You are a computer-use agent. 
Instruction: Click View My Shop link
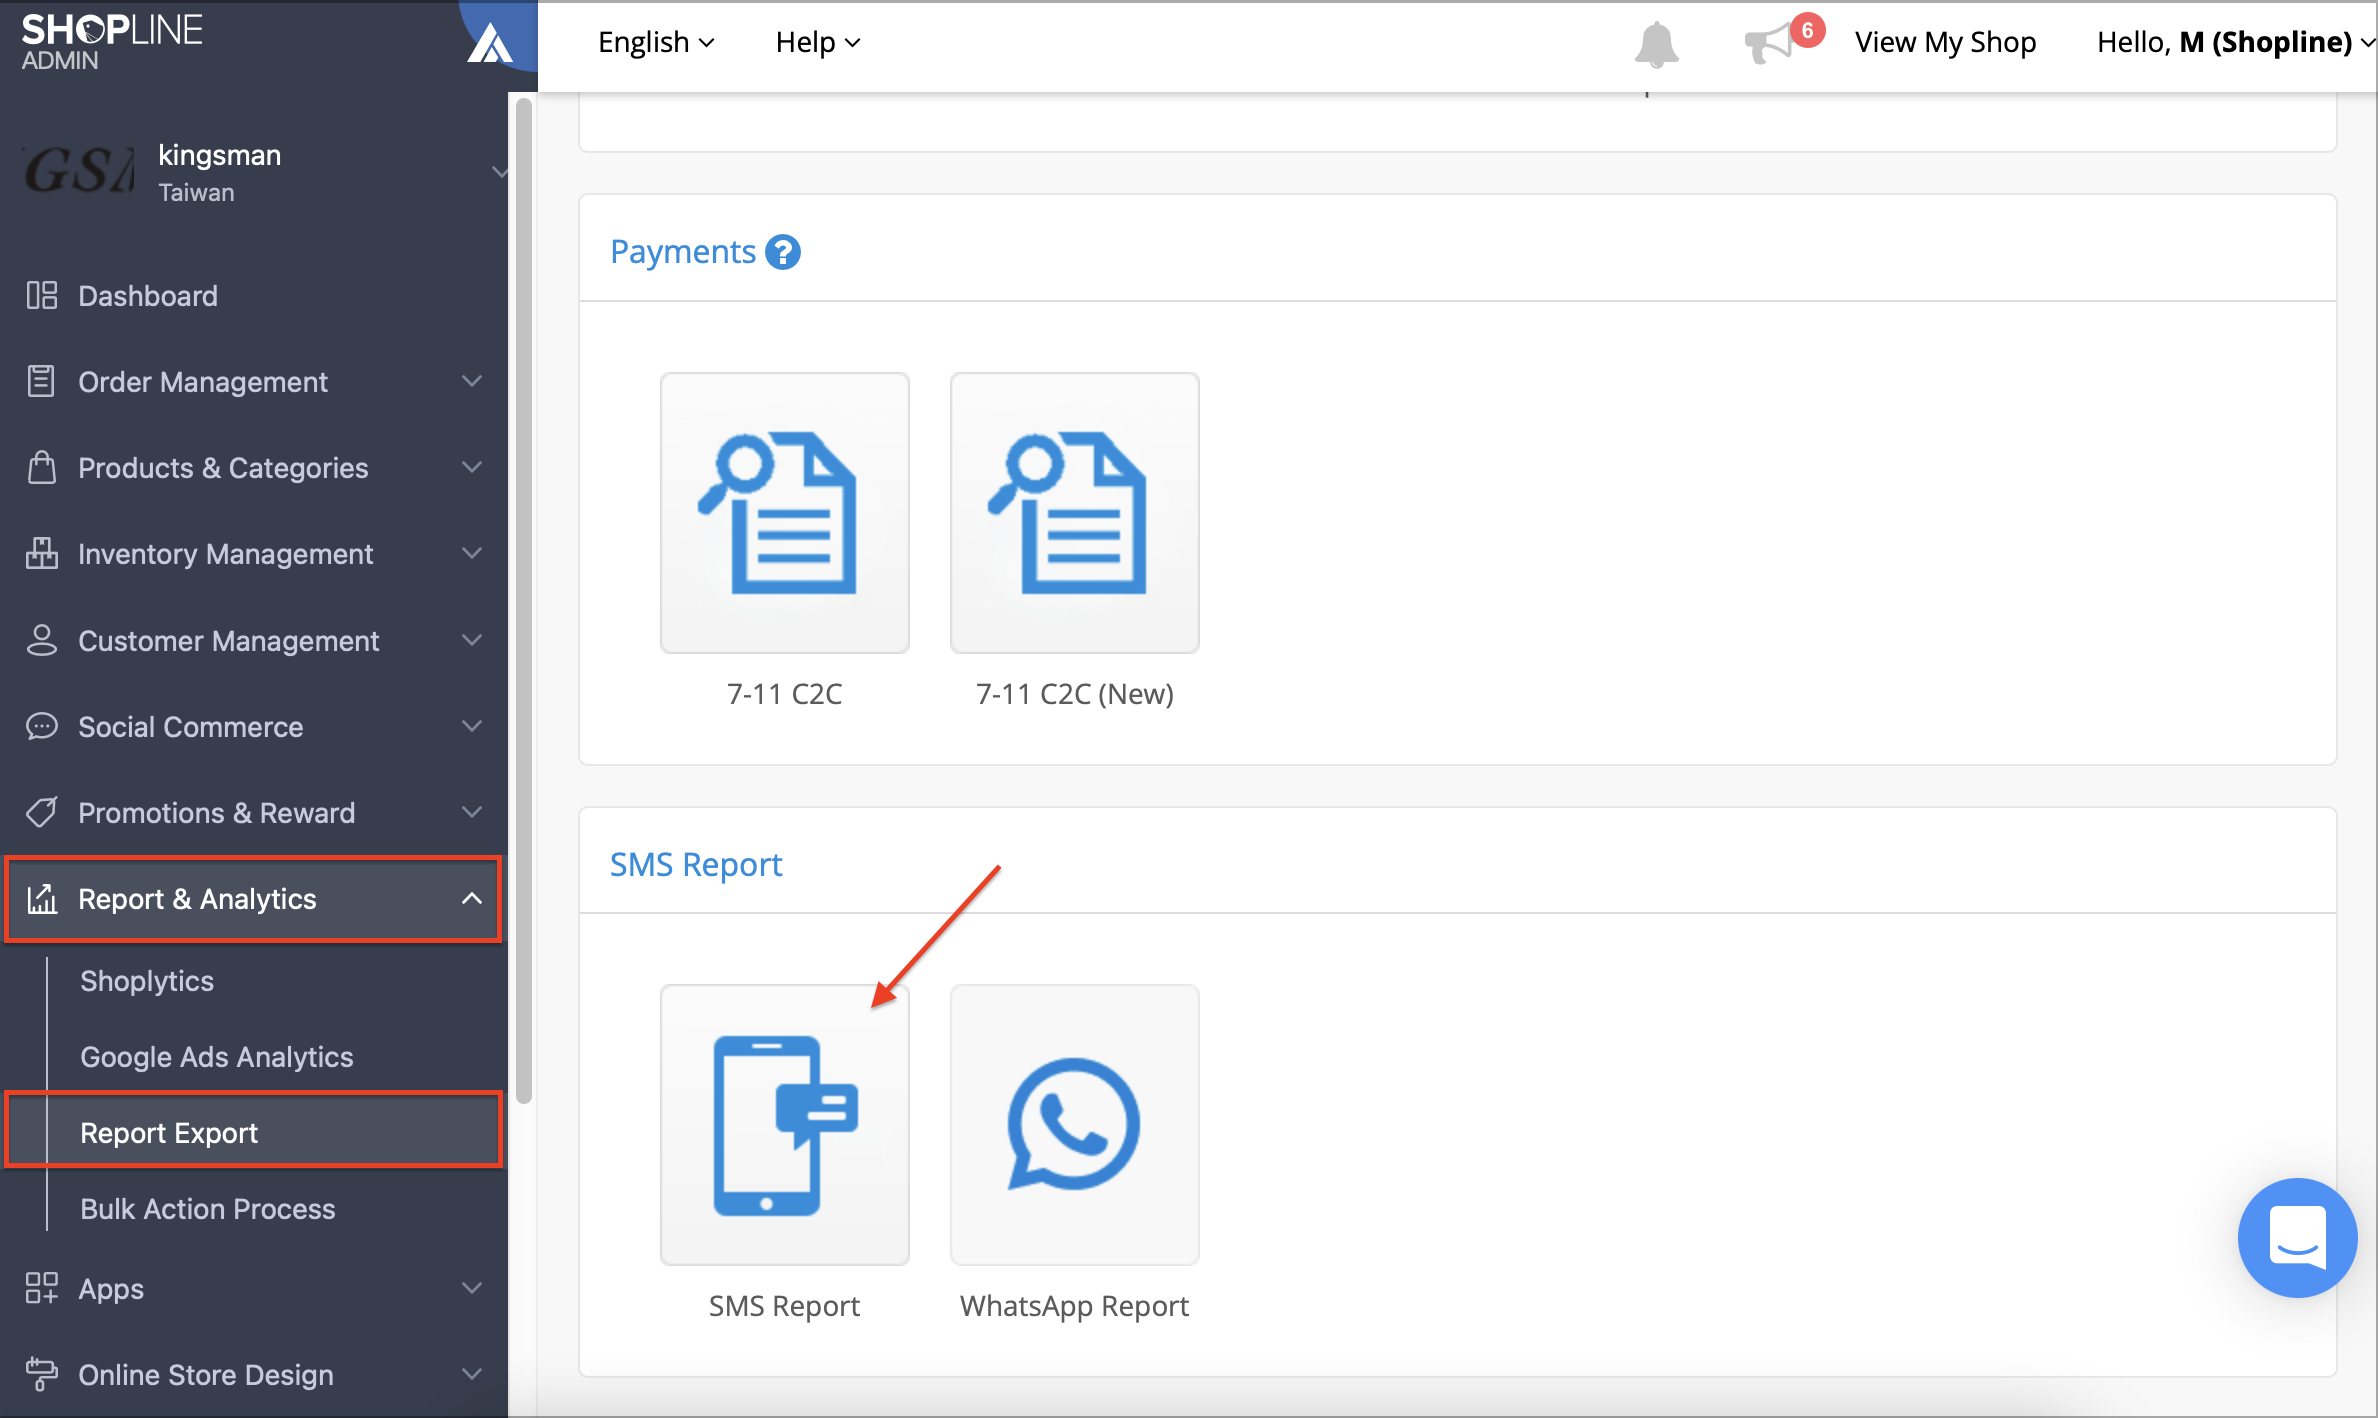pyautogui.click(x=1945, y=42)
